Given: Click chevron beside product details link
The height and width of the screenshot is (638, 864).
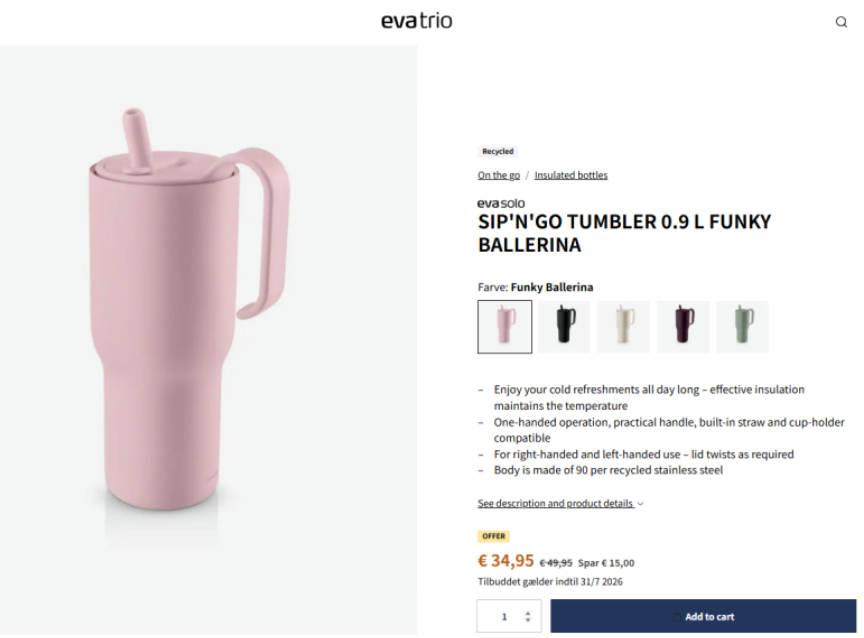Looking at the screenshot, I should click(x=640, y=504).
